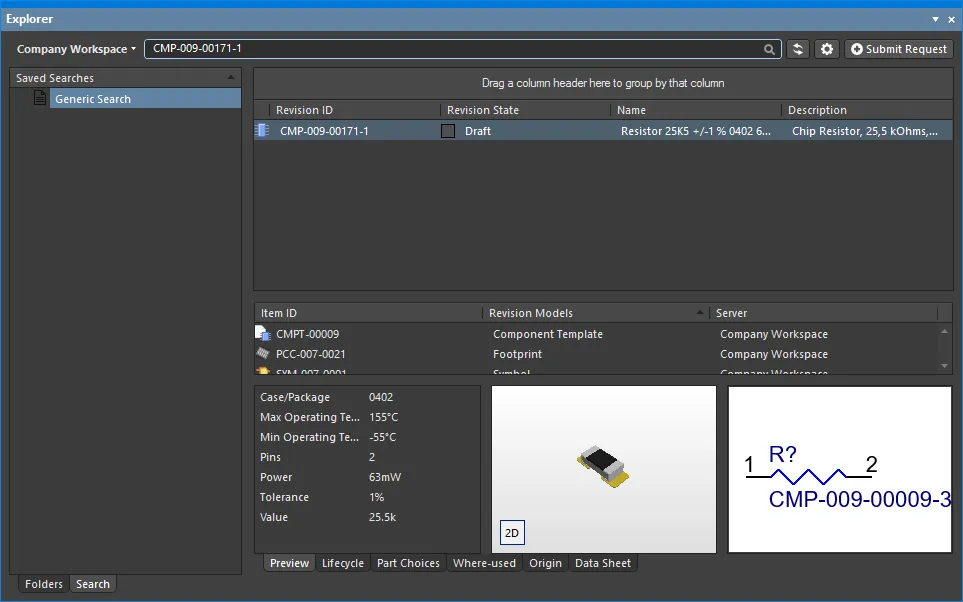963x602 pixels.
Task: Open the Part Choices tab
Action: (408, 563)
